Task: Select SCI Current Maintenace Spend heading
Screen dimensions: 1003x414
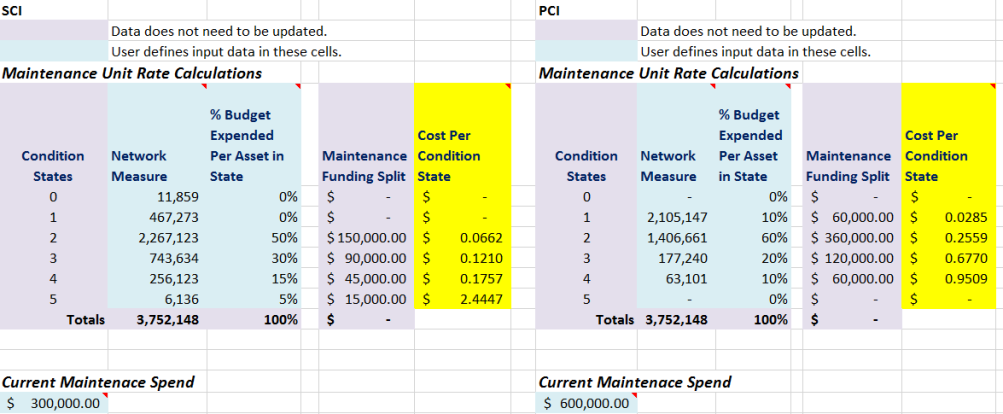Action: 98,383
